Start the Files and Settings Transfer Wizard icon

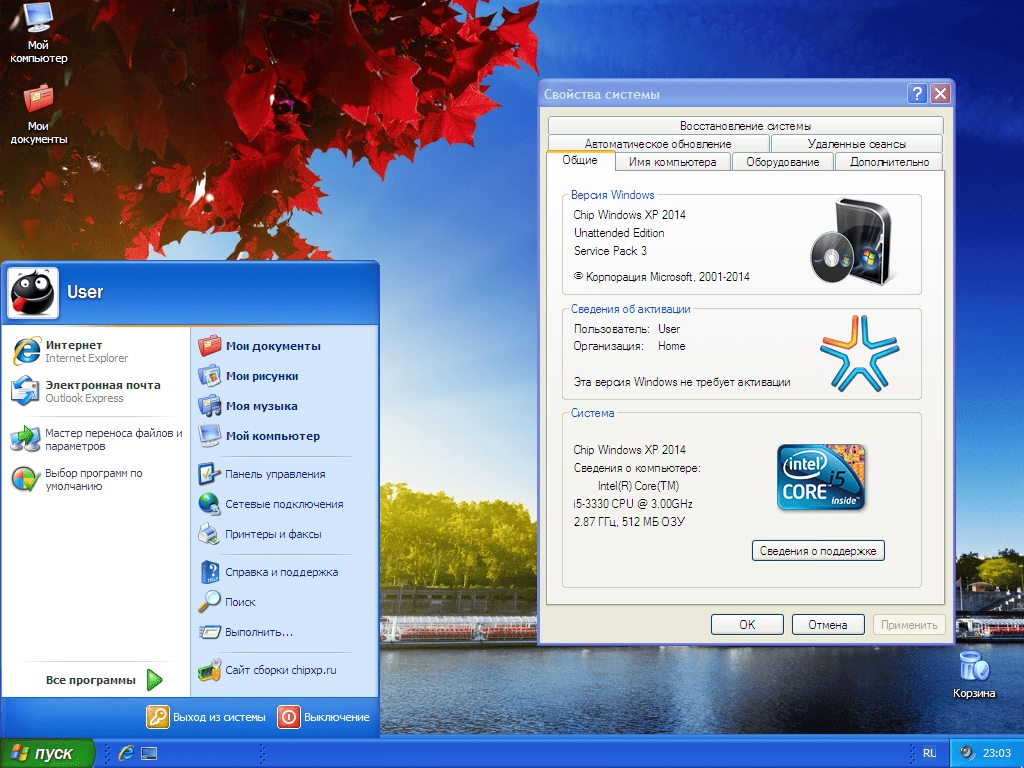click(25, 439)
